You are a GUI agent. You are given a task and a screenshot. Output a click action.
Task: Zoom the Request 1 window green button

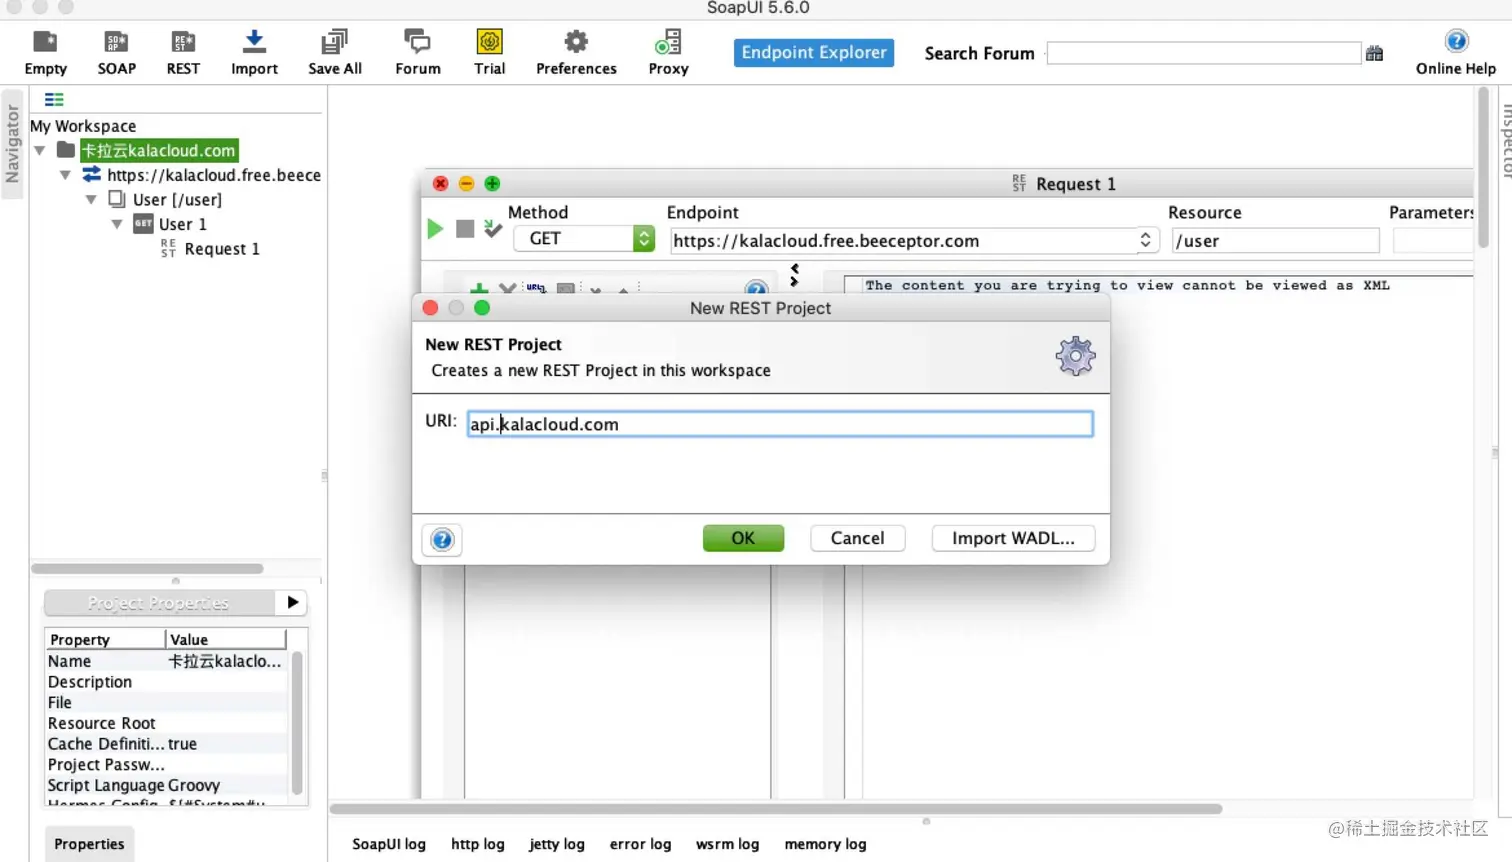click(x=492, y=184)
